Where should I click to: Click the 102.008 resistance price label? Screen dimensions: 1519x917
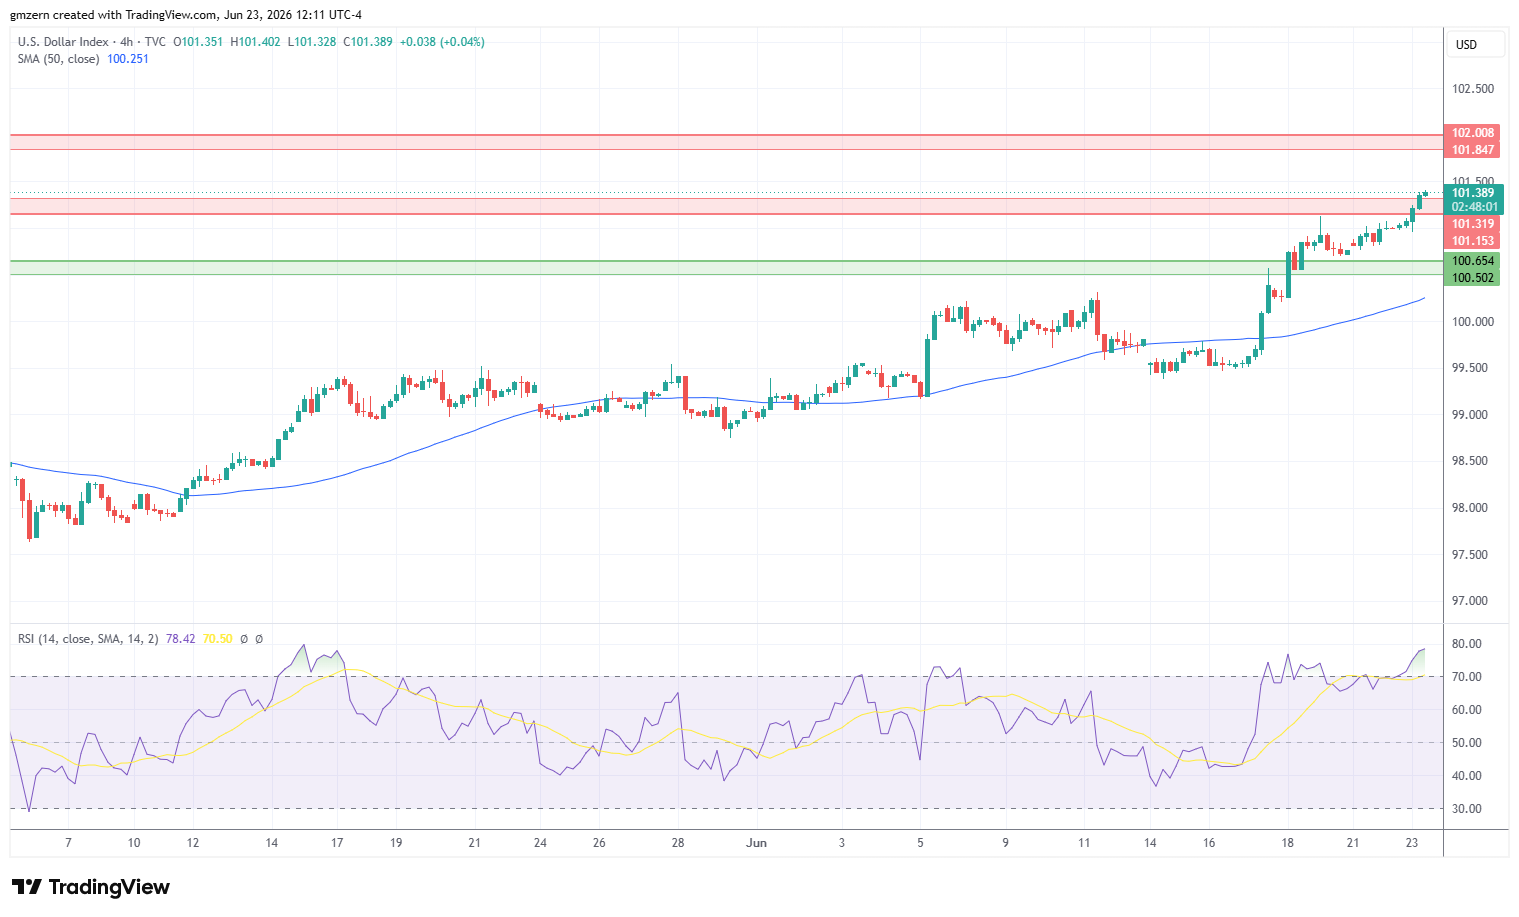tap(1473, 133)
